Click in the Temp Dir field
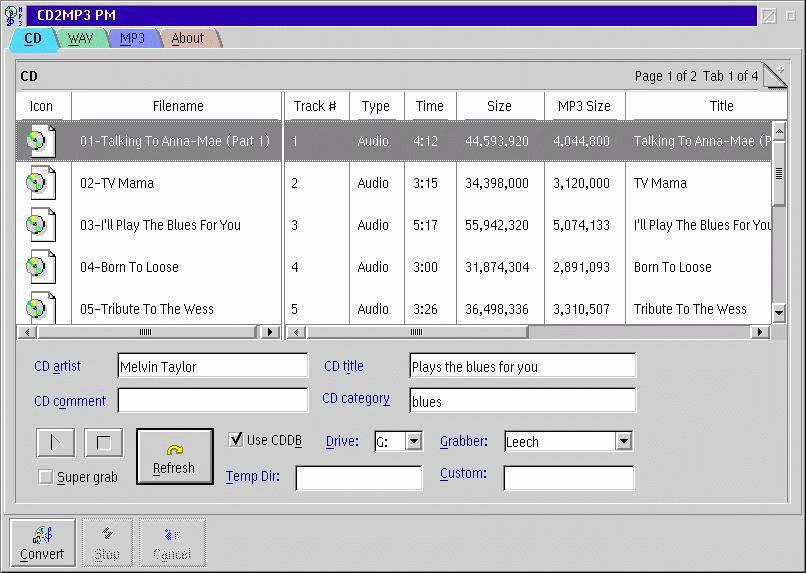806x573 pixels. pos(359,477)
